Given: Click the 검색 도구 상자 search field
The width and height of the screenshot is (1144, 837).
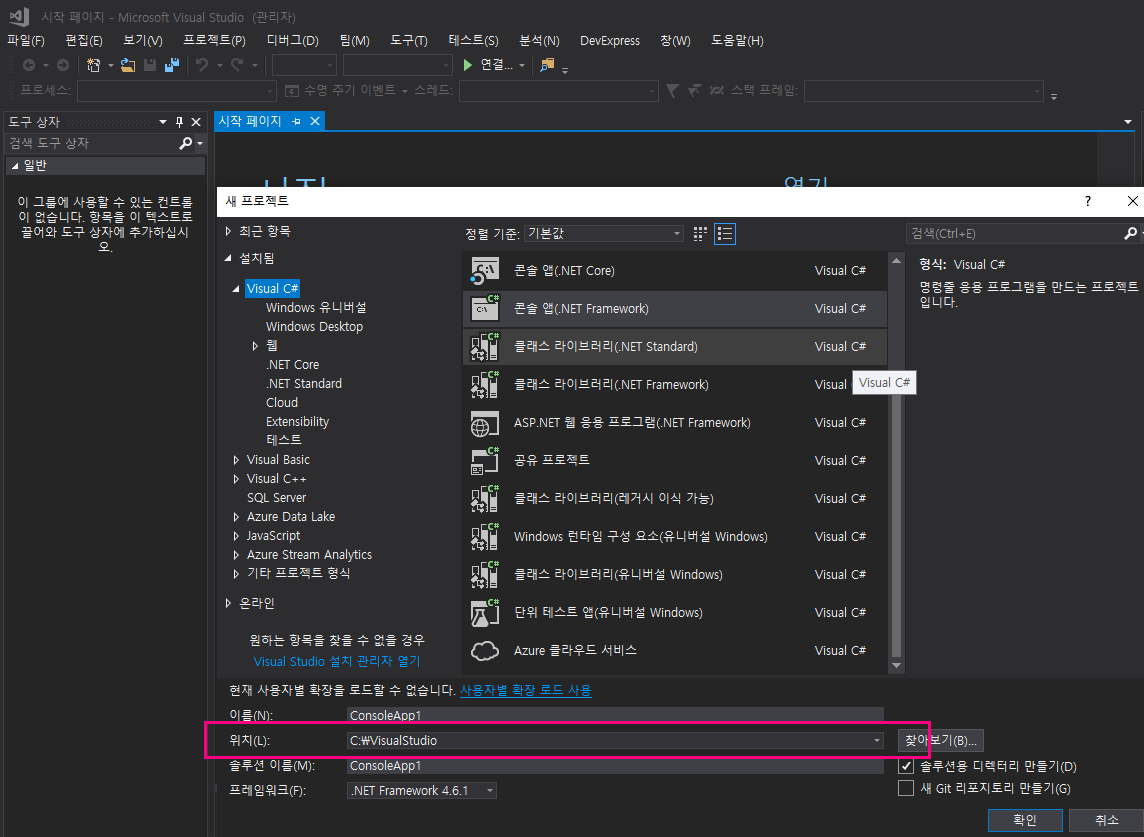Looking at the screenshot, I should [91, 144].
